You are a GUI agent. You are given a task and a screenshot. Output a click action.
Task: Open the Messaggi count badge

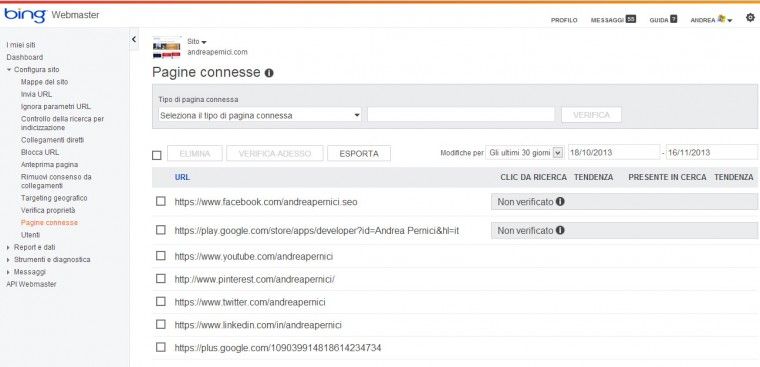click(x=631, y=19)
